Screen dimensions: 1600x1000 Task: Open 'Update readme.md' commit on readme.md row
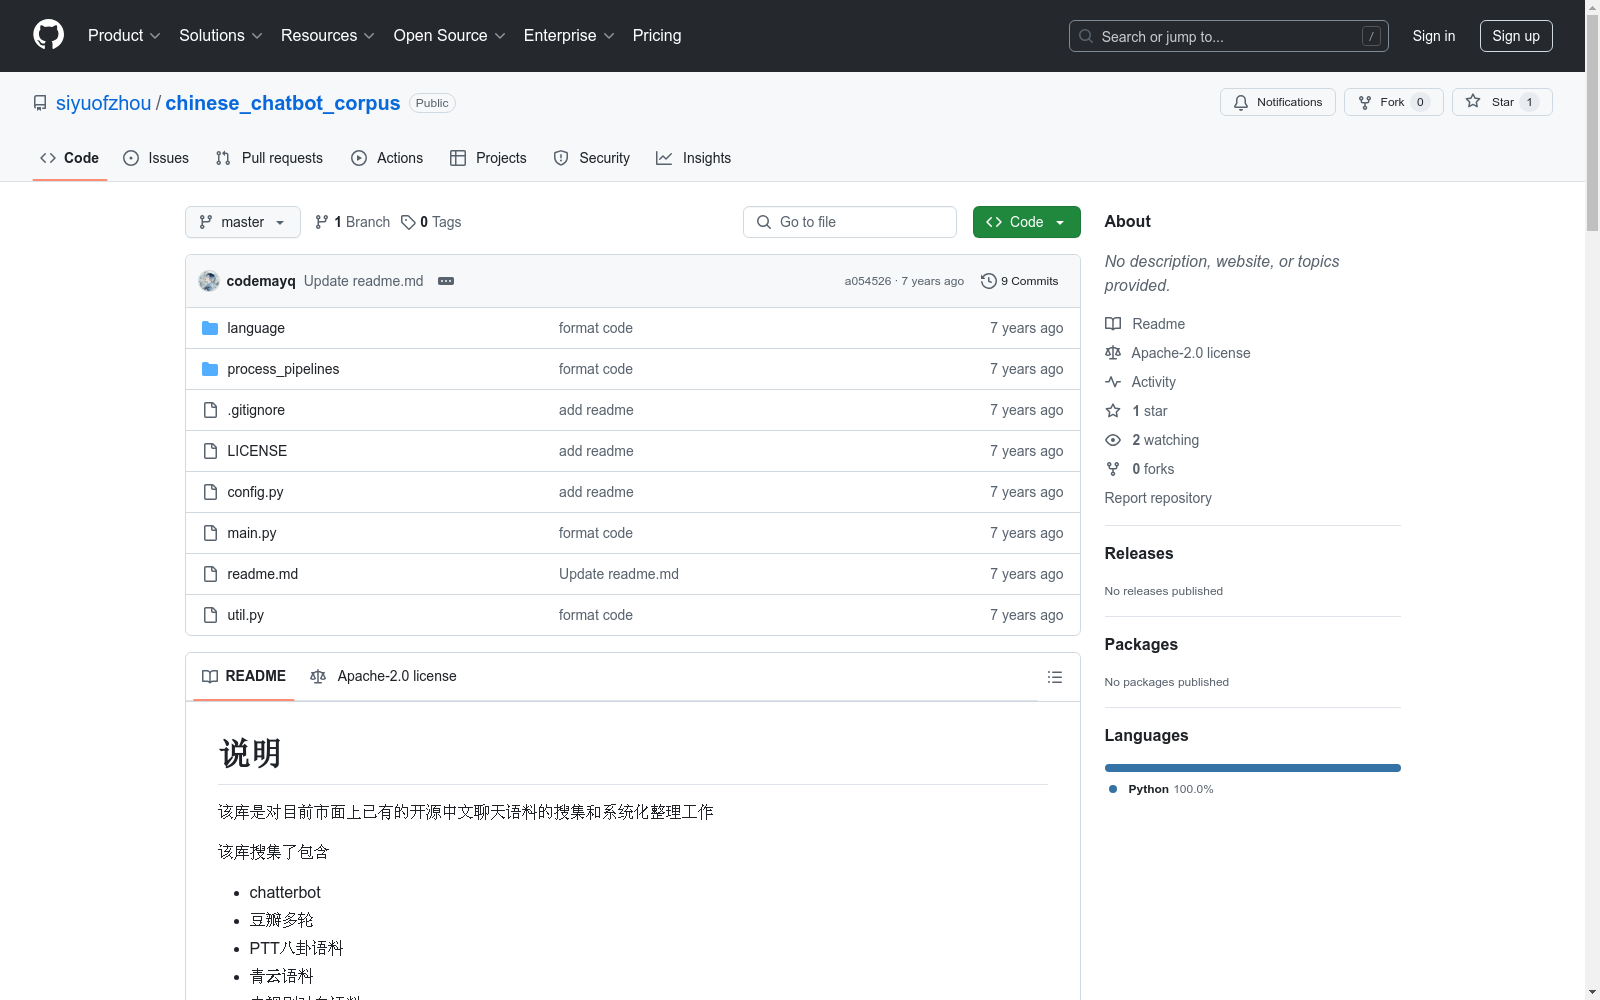[x=619, y=574]
